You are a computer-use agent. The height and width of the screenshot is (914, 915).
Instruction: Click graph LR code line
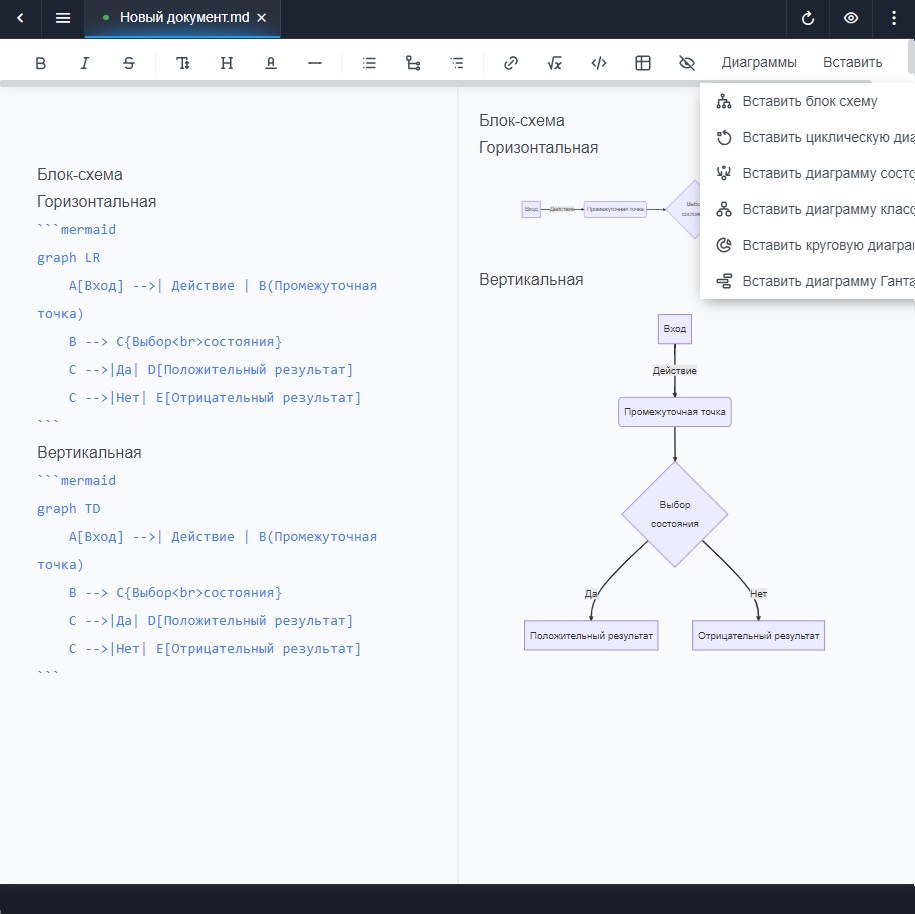click(x=69, y=258)
